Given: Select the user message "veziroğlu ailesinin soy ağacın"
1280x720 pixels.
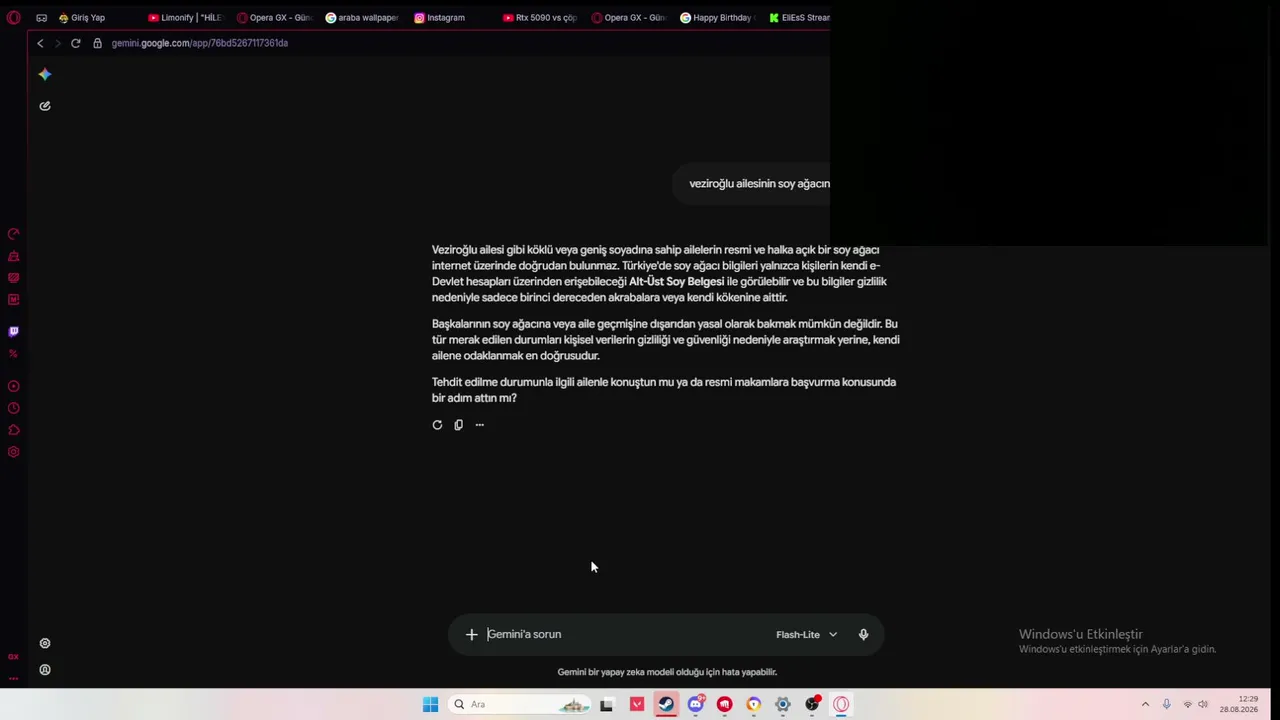Looking at the screenshot, I should pos(759,184).
